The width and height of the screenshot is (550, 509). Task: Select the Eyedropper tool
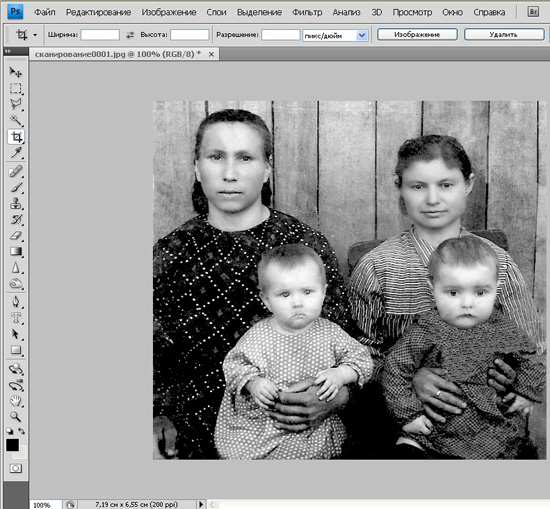tap(15, 153)
